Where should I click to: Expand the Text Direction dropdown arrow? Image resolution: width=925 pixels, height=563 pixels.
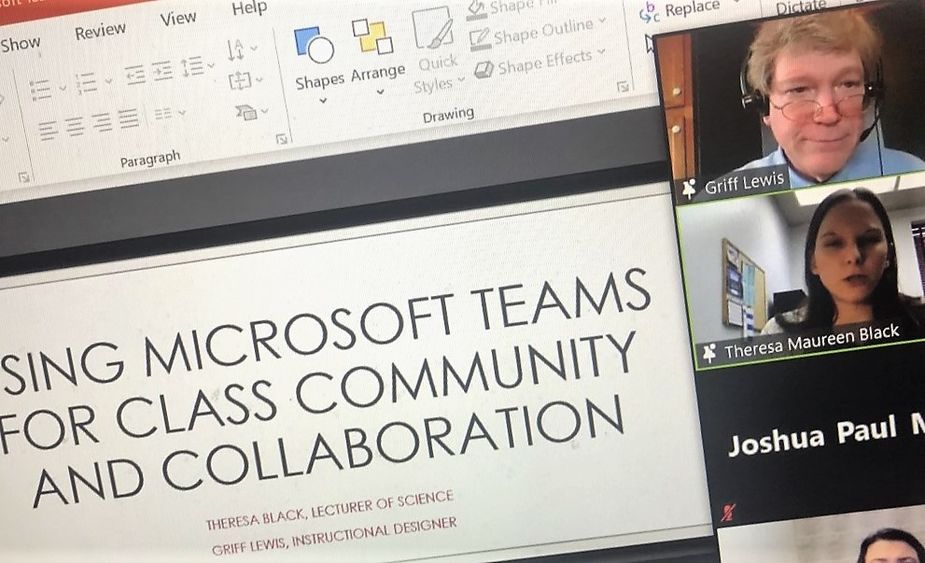pos(254,47)
